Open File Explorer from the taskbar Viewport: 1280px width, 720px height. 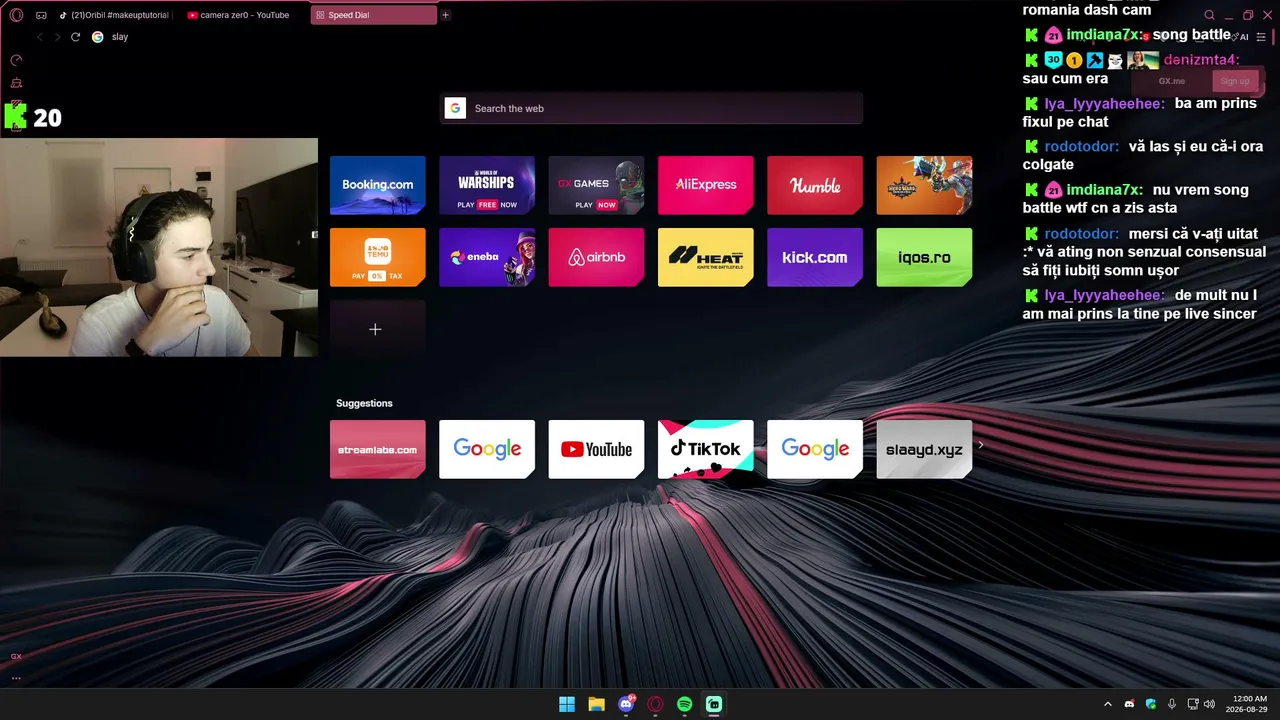pos(596,704)
